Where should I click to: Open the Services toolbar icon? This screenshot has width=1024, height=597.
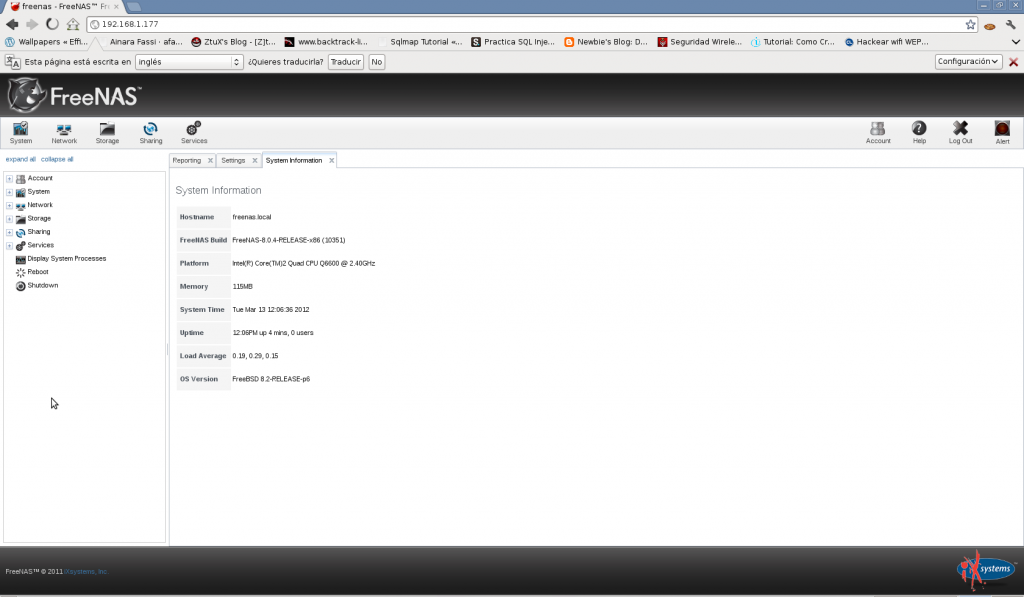click(194, 133)
